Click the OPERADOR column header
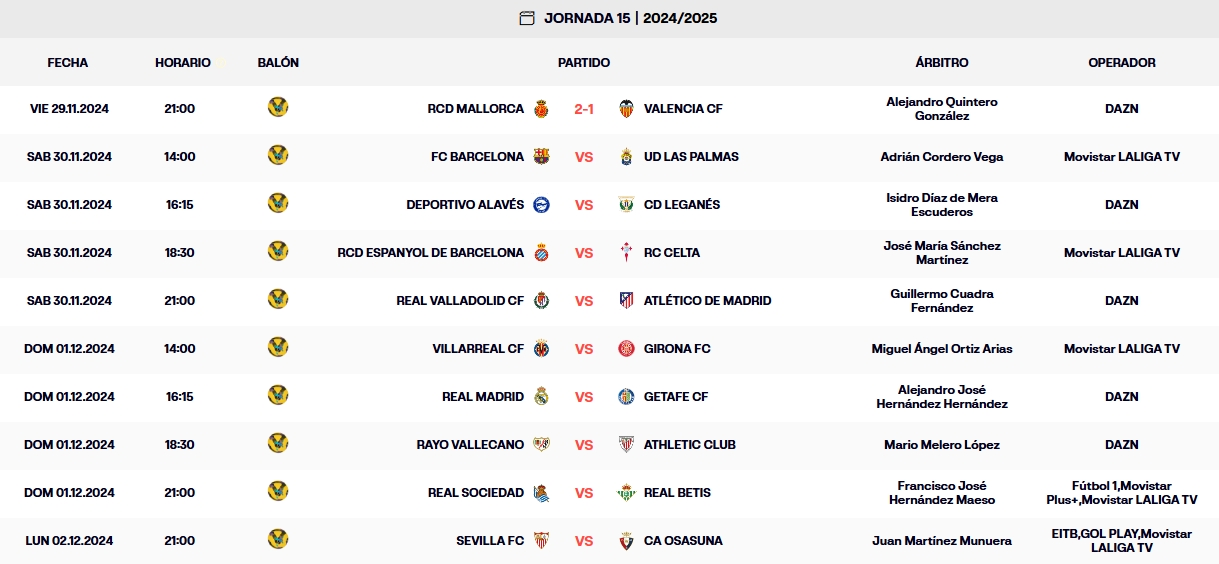The width and height of the screenshot is (1219, 564). [1122, 62]
